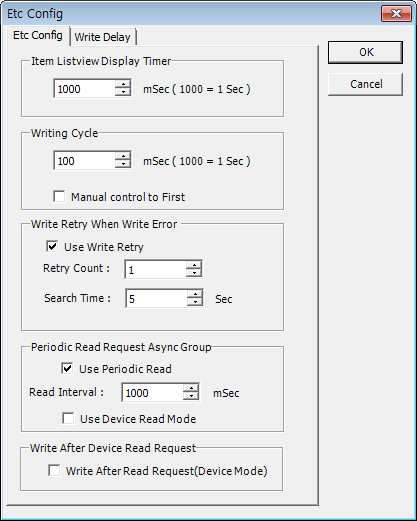
Task: Decrease the Search Time value
Action: 195,302
